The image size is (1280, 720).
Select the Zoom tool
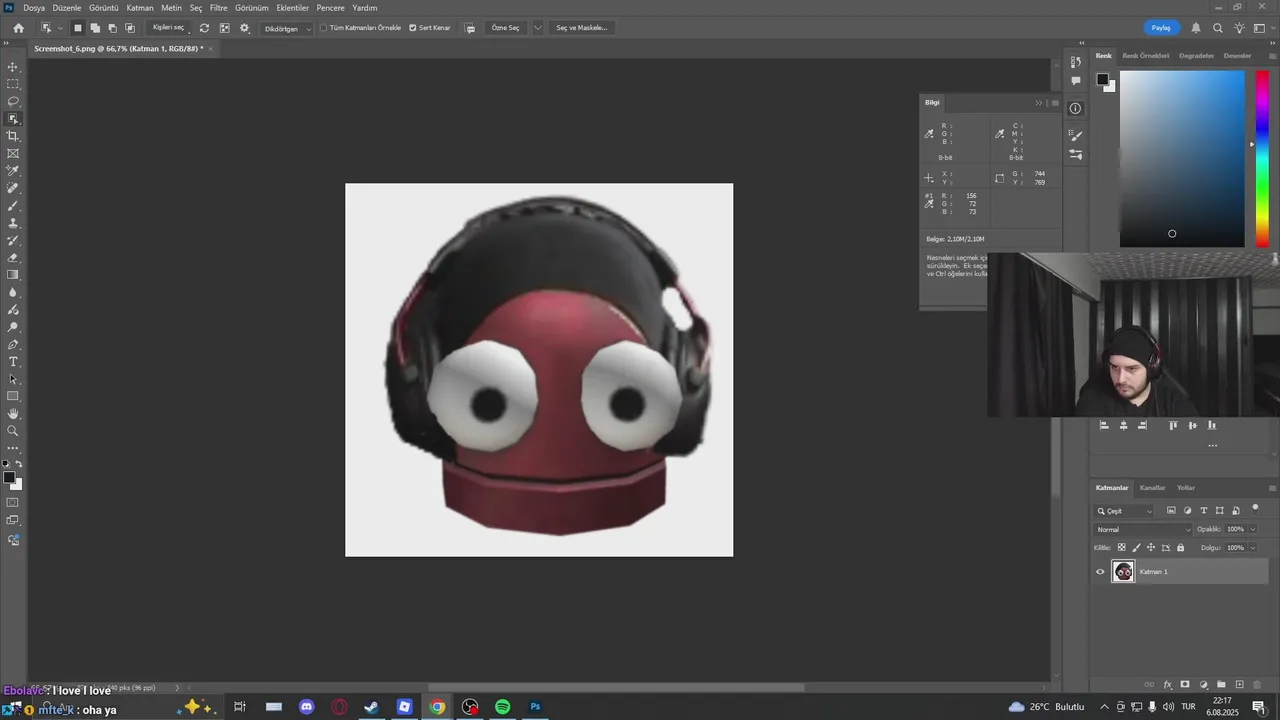click(x=13, y=431)
